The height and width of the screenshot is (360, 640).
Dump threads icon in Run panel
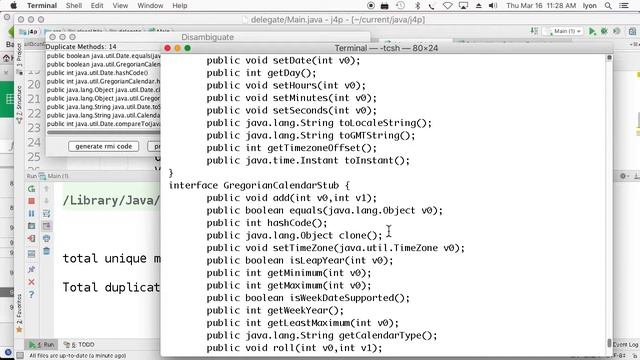31,226
